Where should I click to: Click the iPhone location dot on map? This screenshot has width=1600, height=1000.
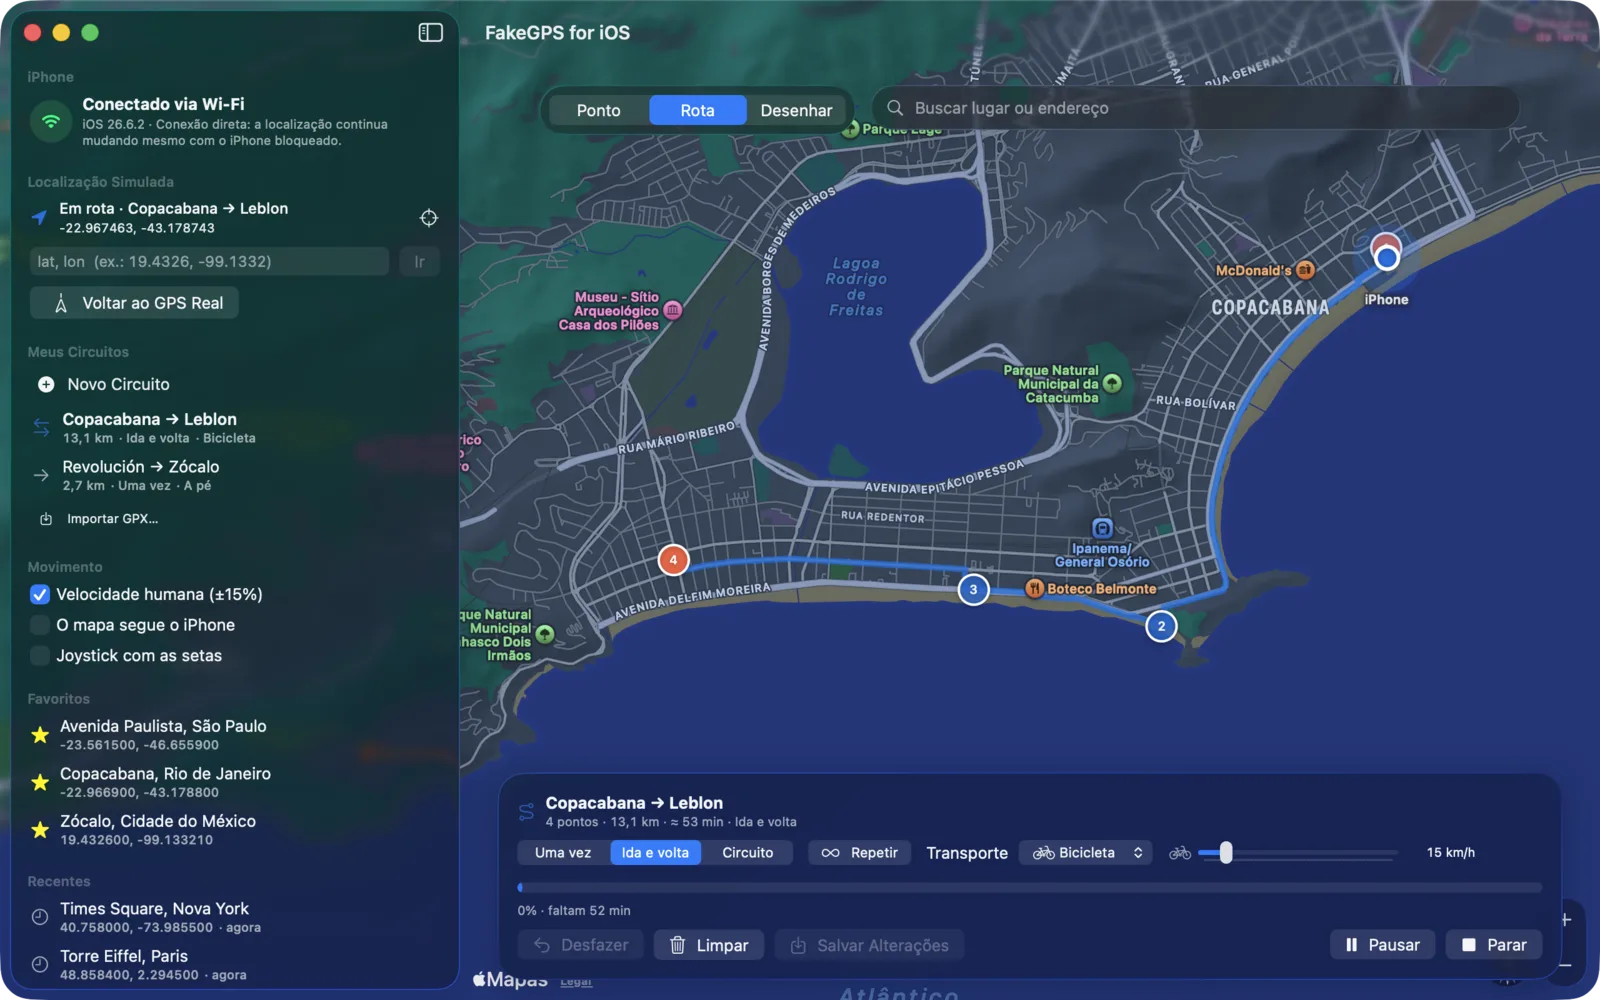click(x=1386, y=258)
